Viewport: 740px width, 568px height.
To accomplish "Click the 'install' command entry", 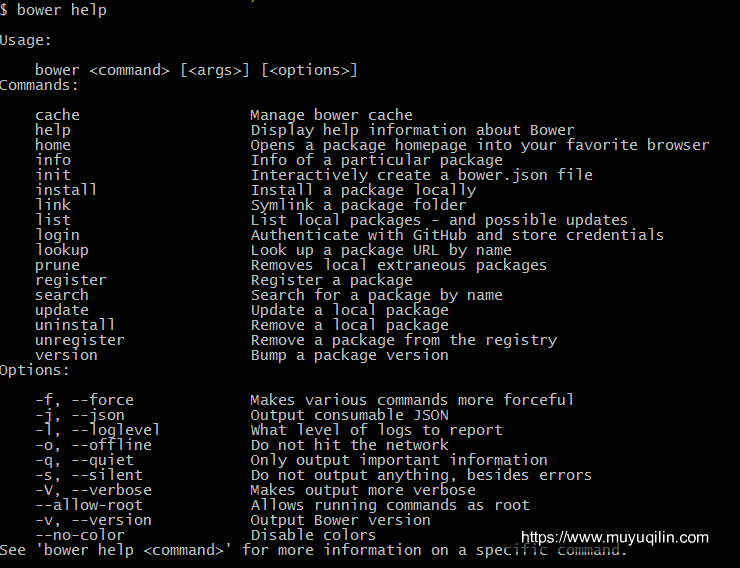I will (66, 190).
